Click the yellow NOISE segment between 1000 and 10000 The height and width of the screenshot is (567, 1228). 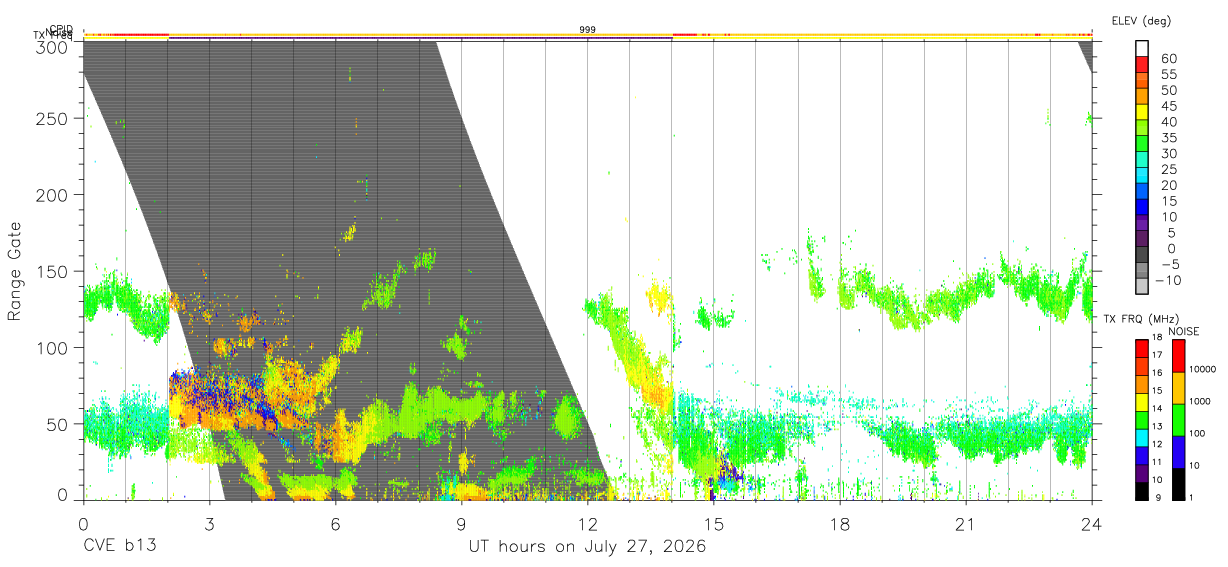click(1178, 388)
